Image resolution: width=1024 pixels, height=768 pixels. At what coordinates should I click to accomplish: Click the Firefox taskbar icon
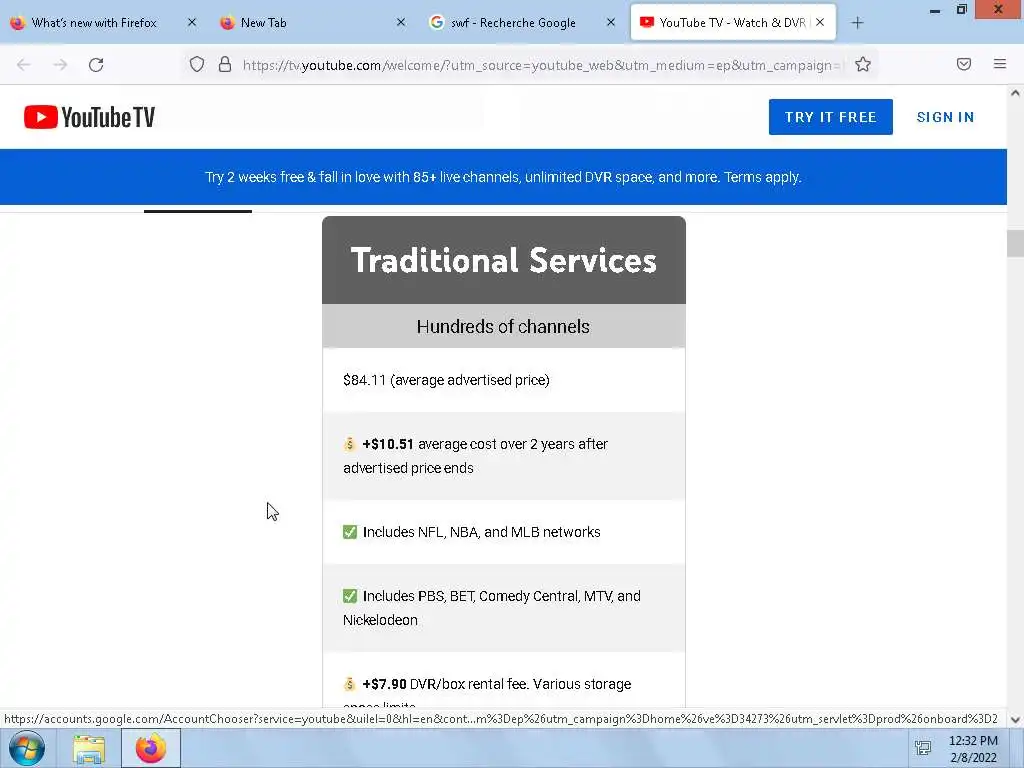pos(151,748)
